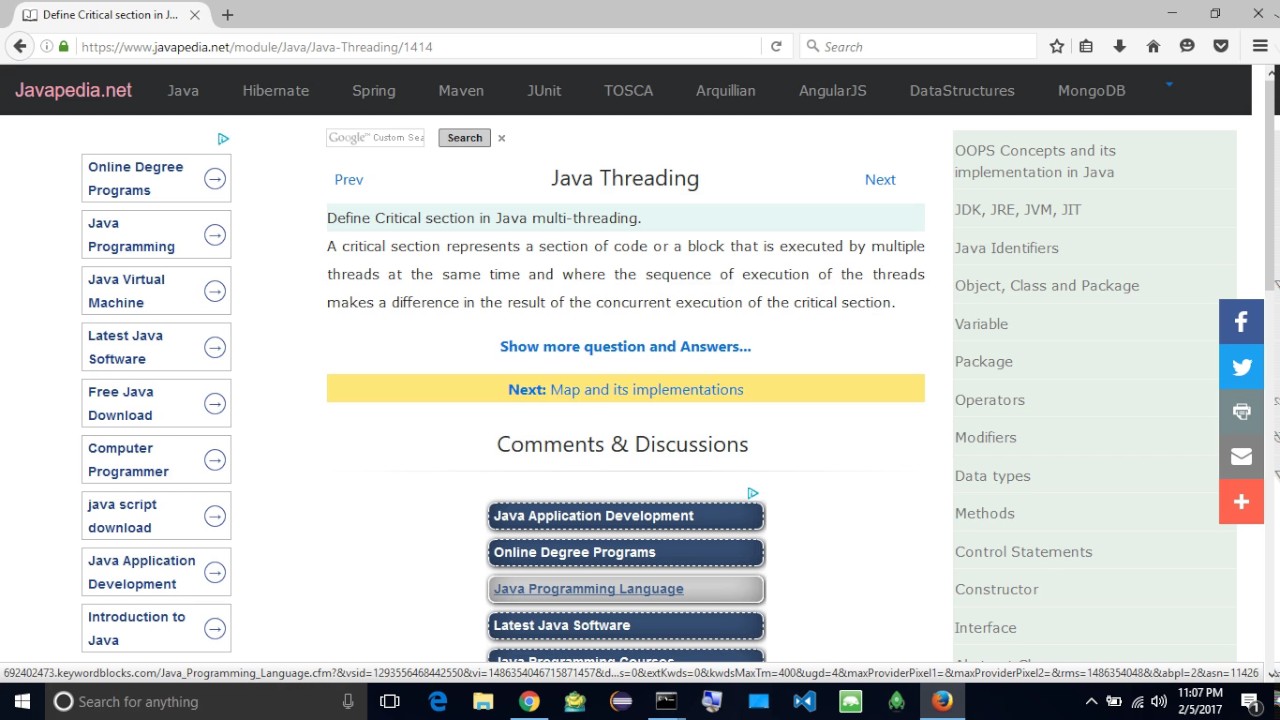Screen dimensions: 1280x720
Task: Show hidden system tray icons
Action: pos(1091,701)
